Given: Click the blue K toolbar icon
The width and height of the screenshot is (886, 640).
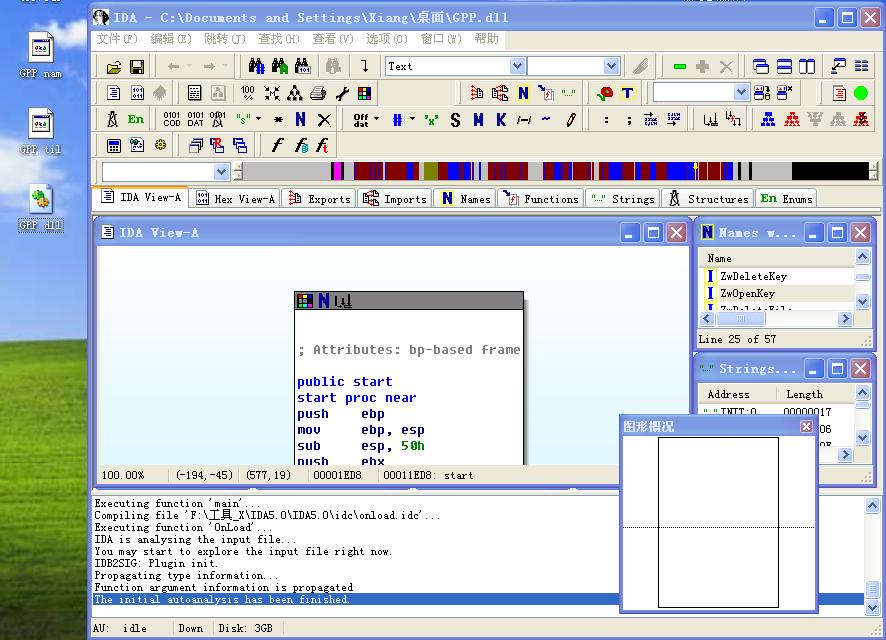Looking at the screenshot, I should pyautogui.click(x=501, y=120).
